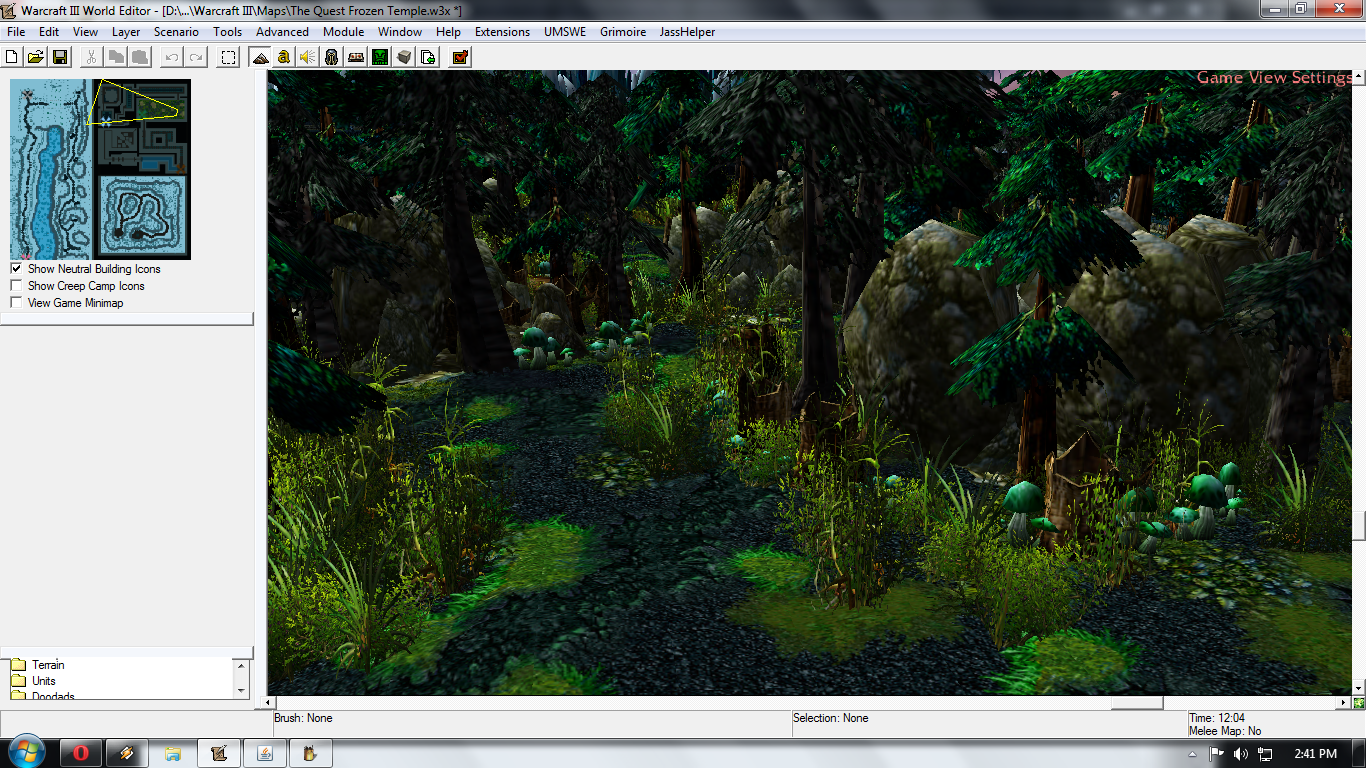Open the Import Manager icon
The width and height of the screenshot is (1366, 768).
(428, 57)
